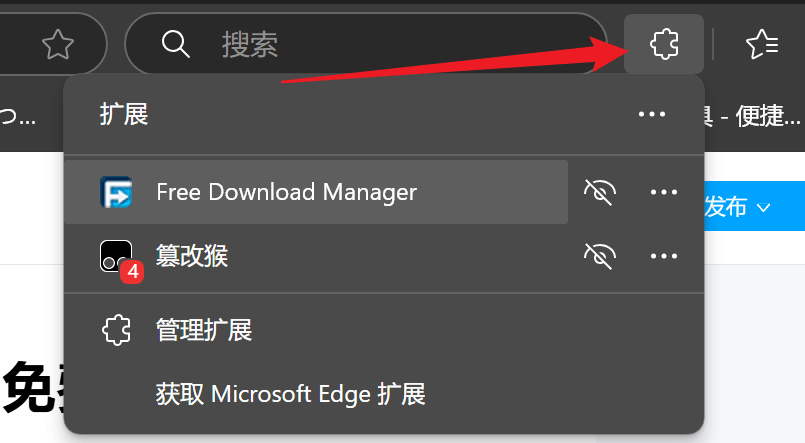
Task: Click the Free Download Manager extension icon
Action: (116, 192)
